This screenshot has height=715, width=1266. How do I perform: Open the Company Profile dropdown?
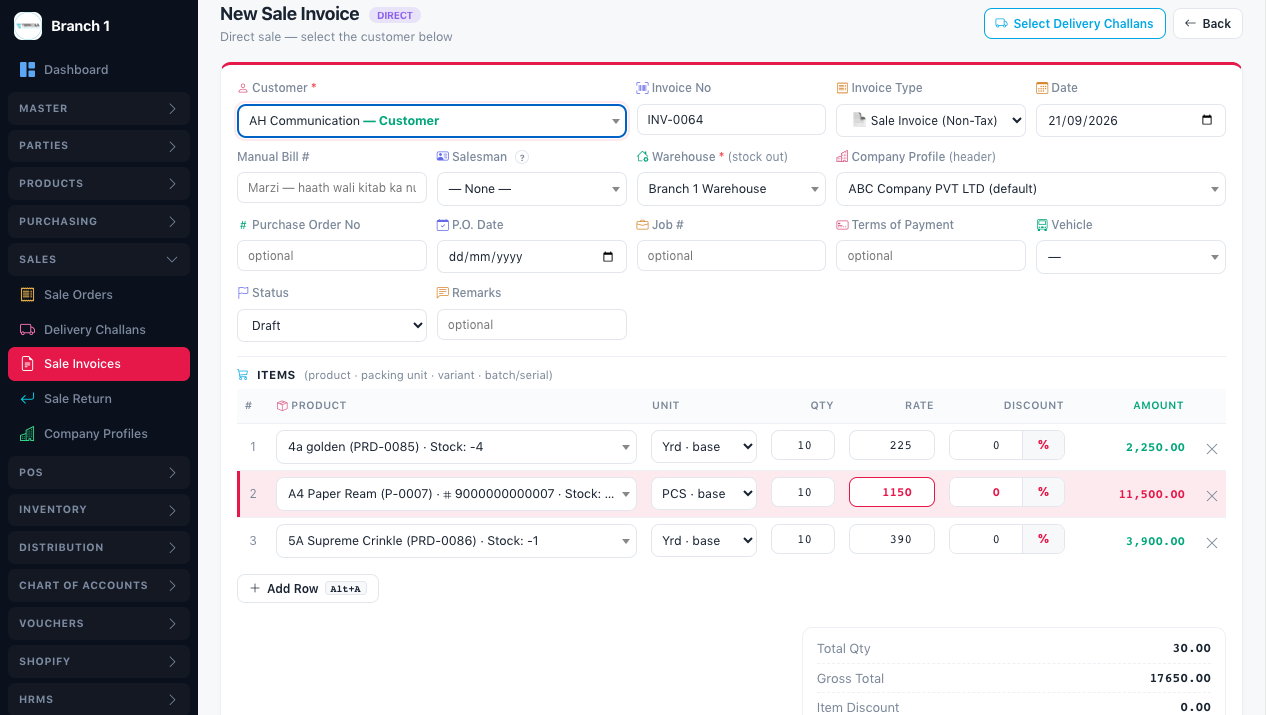1031,189
